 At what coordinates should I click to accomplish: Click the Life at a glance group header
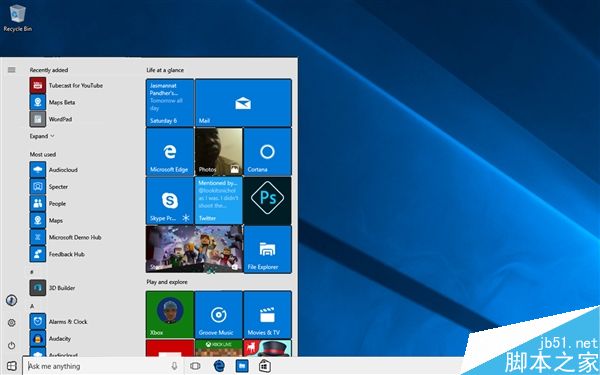tap(165, 70)
